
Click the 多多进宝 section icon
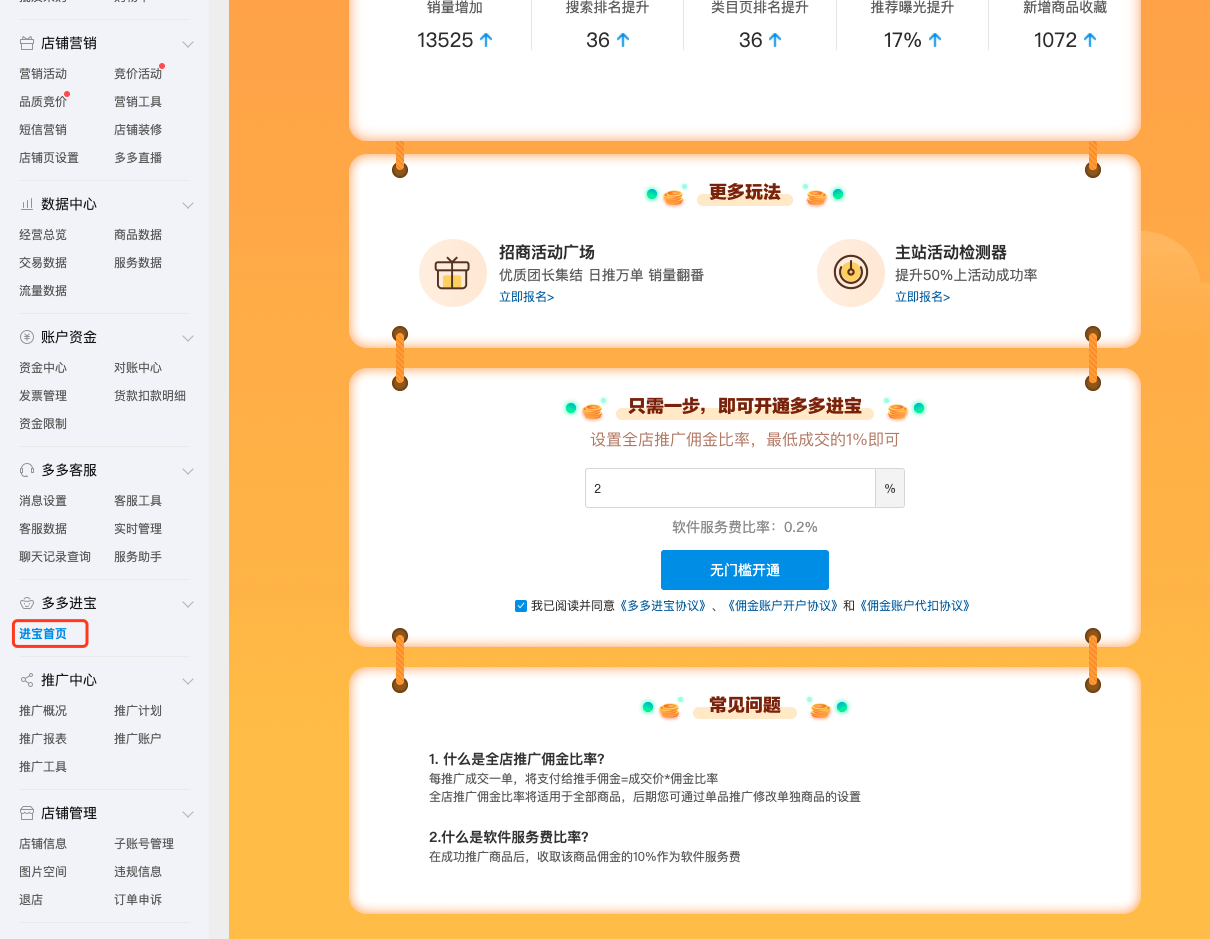(27, 603)
